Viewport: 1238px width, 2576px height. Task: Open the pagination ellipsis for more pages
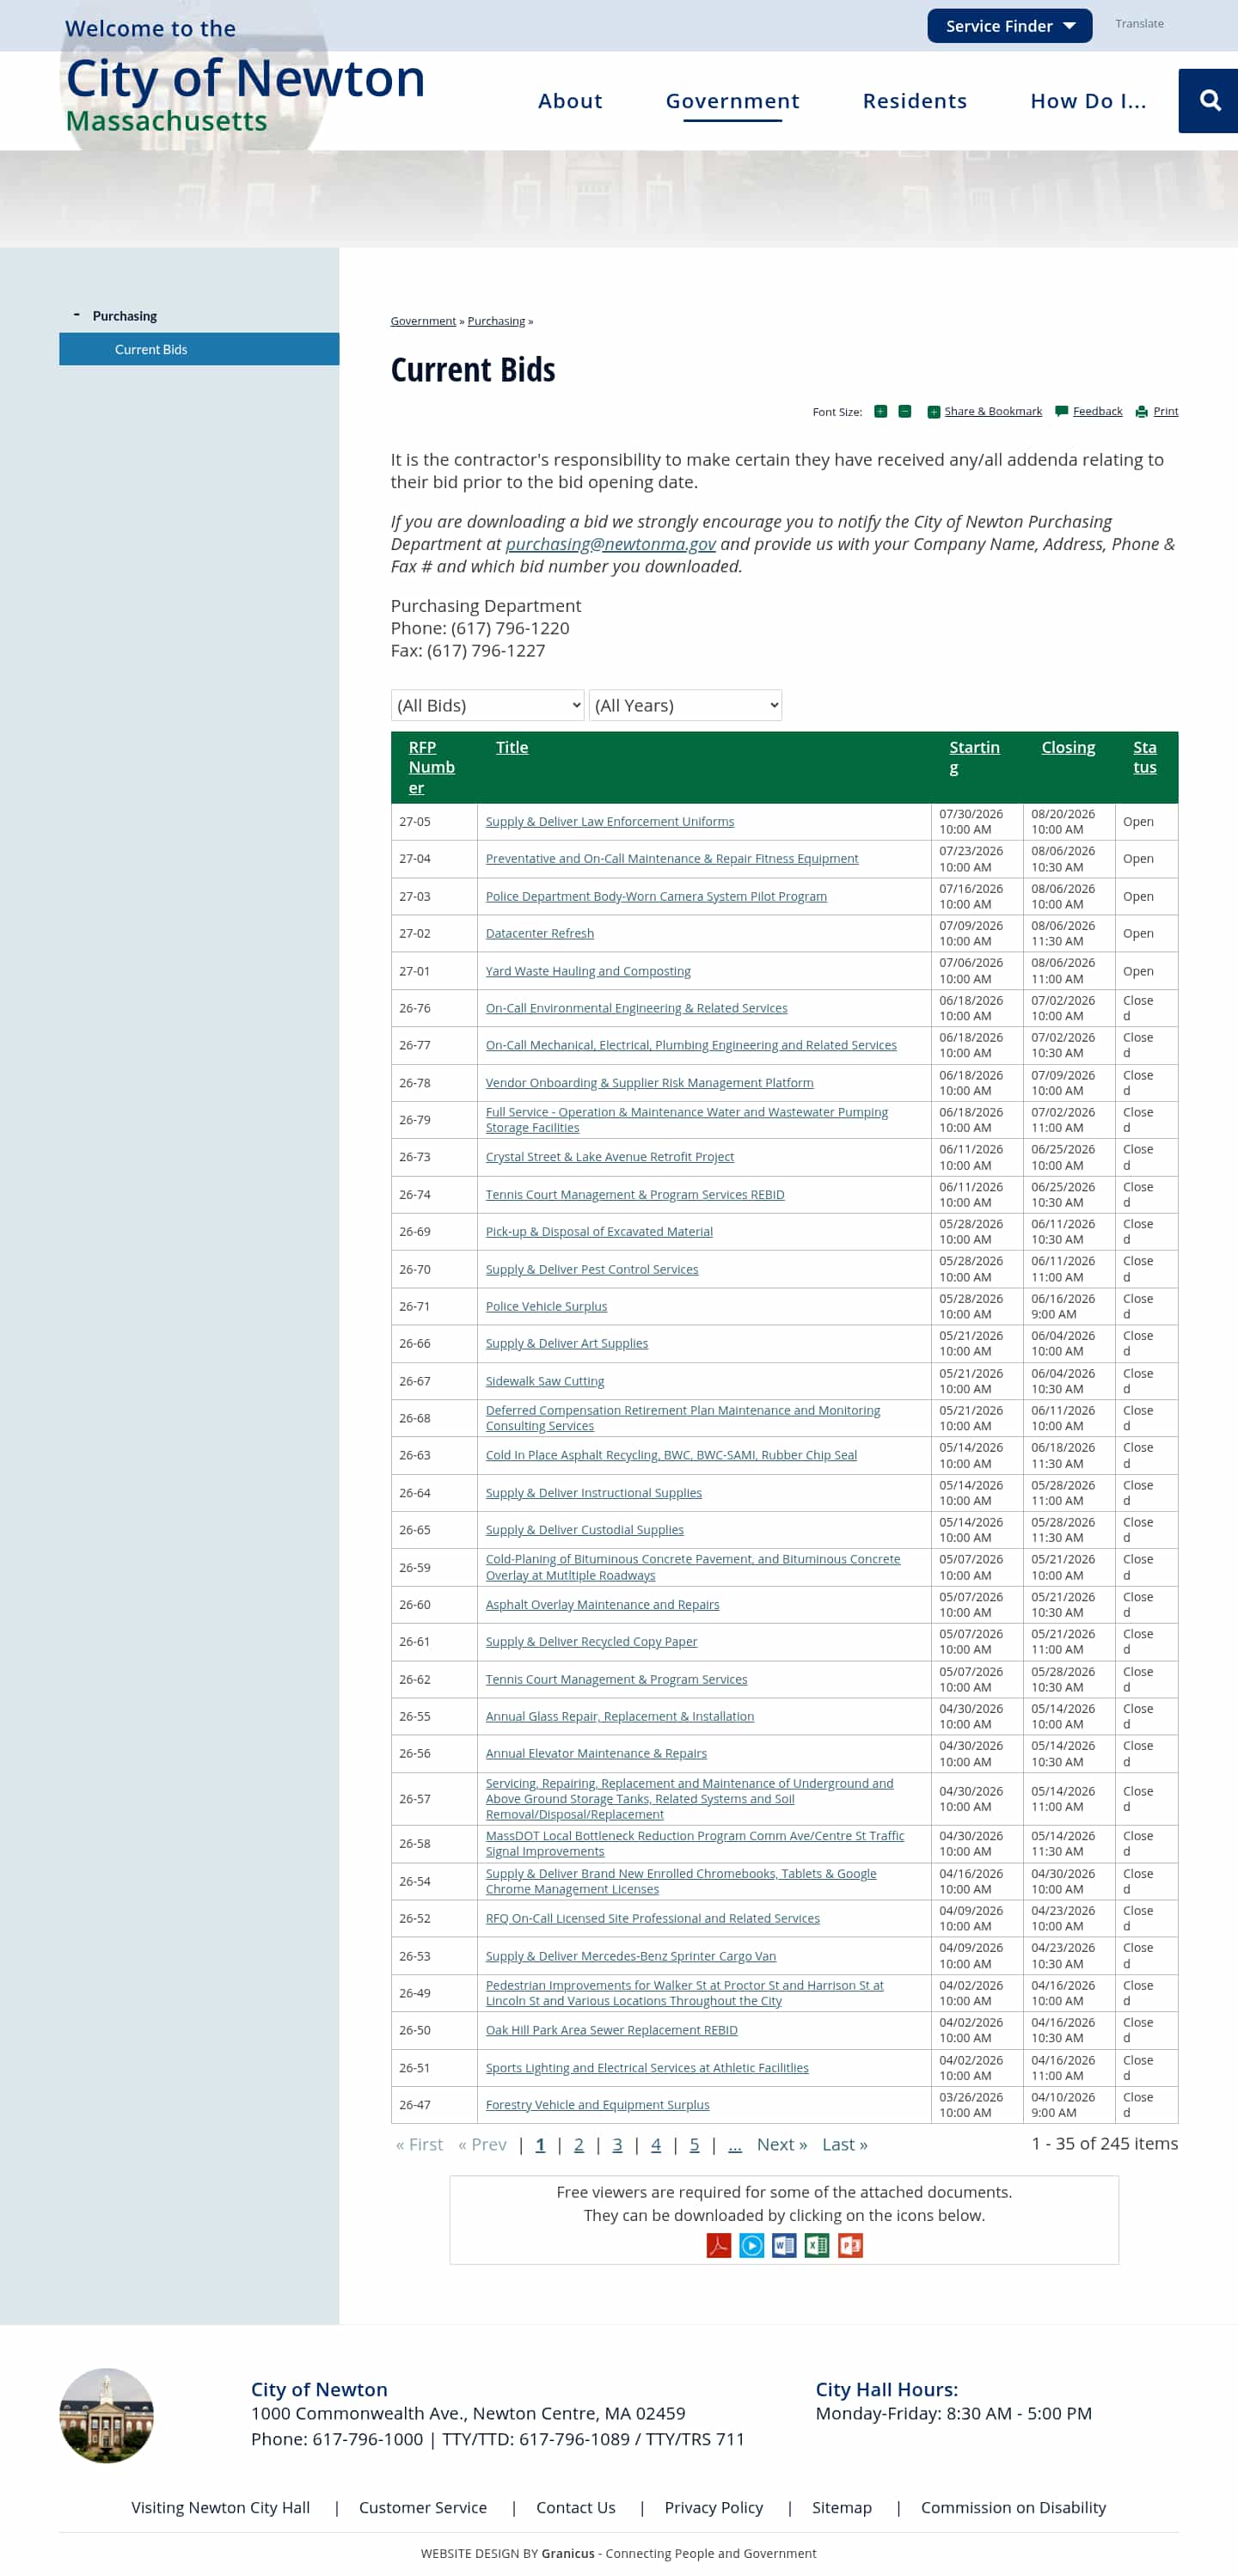(735, 2144)
